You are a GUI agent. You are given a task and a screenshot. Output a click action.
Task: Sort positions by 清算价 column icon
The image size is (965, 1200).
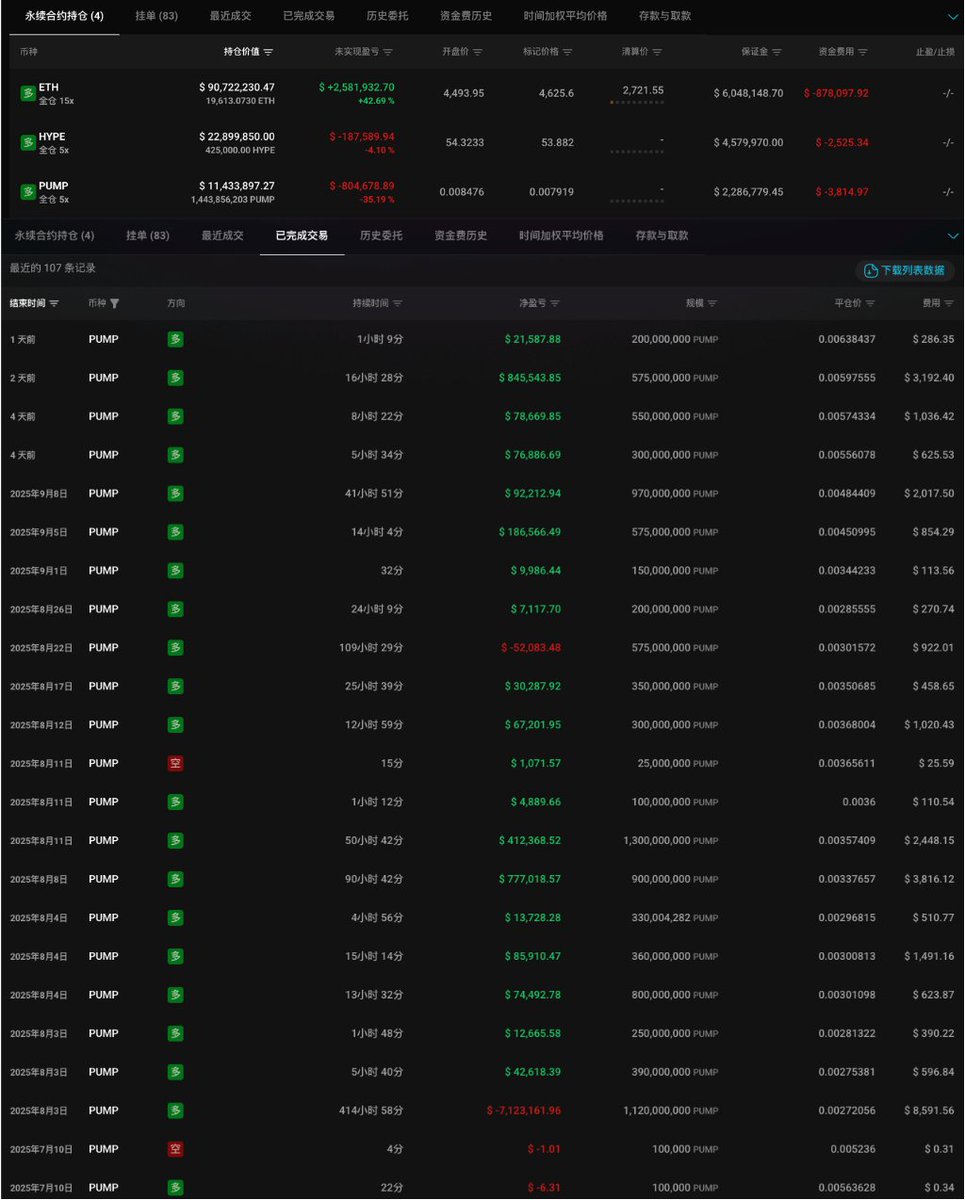pyautogui.click(x=657, y=51)
